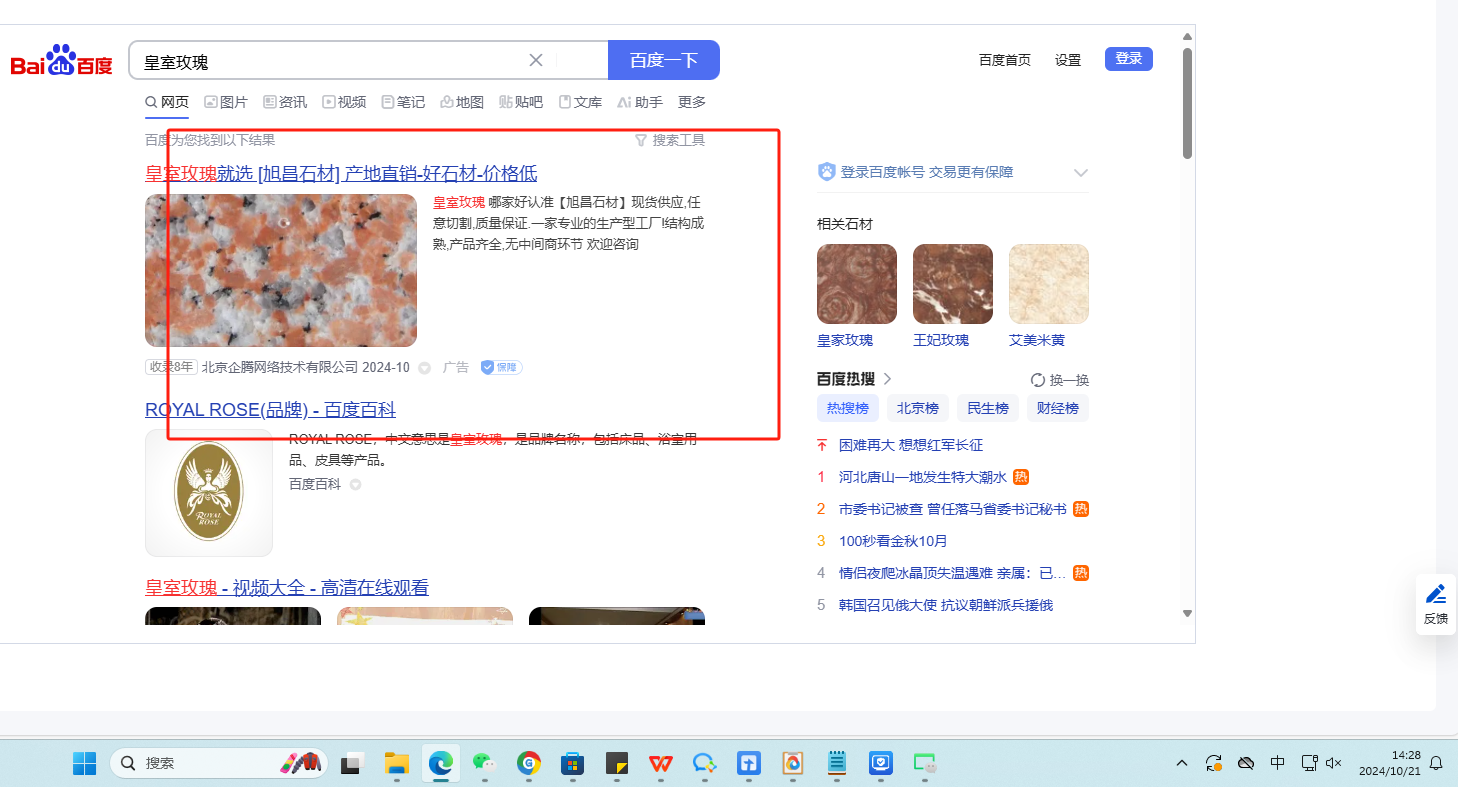Open Google Chrome from the taskbar

528,763
